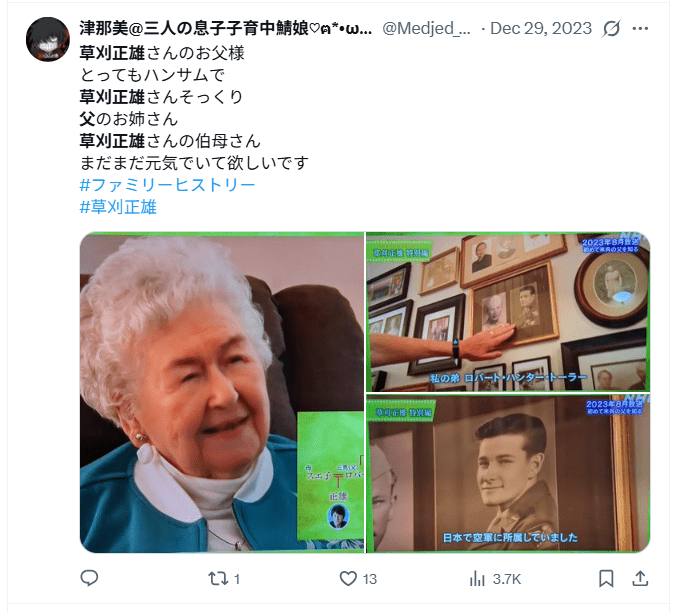
Task: View analytics bar chart icon
Action: coord(477,578)
